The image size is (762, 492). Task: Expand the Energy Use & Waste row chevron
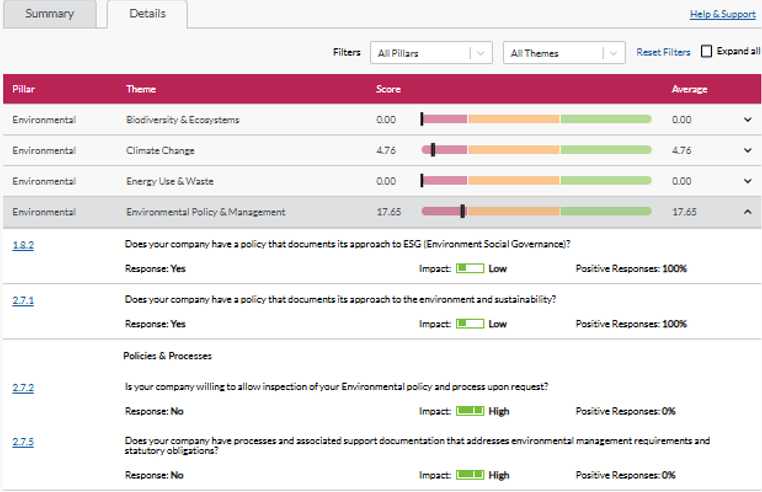point(747,181)
